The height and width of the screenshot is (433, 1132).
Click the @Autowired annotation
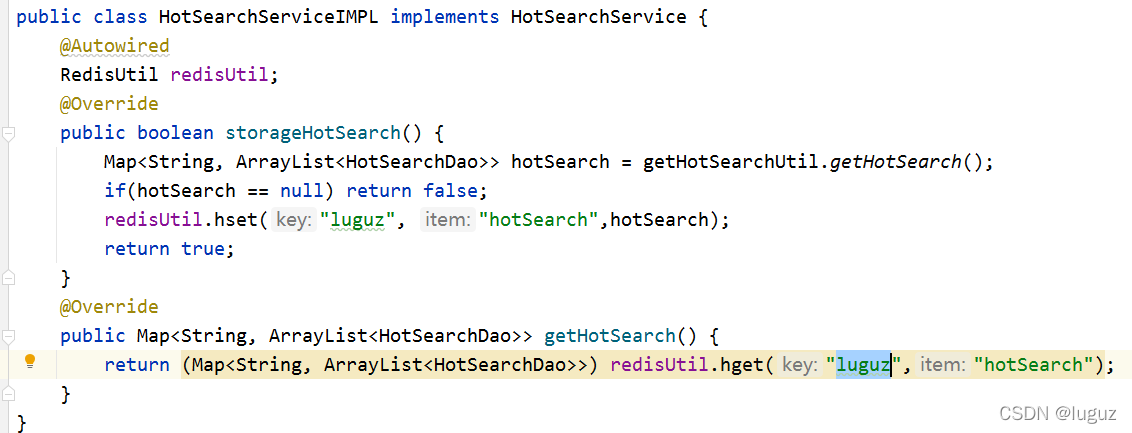[115, 46]
